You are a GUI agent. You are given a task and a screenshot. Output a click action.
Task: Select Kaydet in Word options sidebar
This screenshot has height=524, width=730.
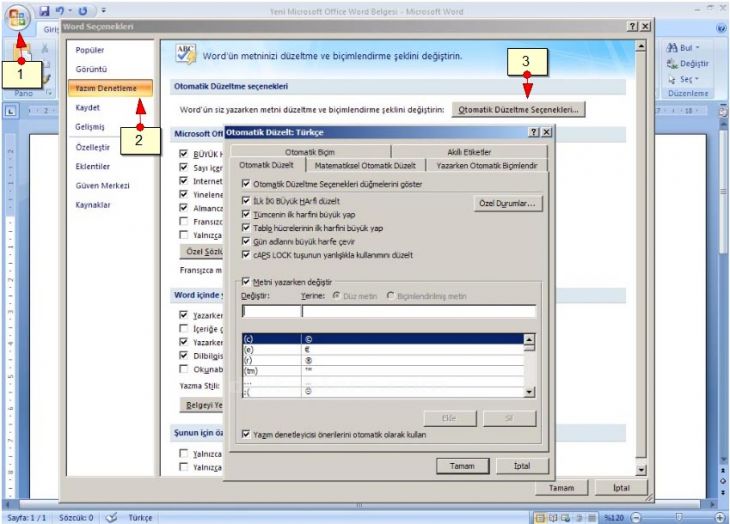(88, 107)
